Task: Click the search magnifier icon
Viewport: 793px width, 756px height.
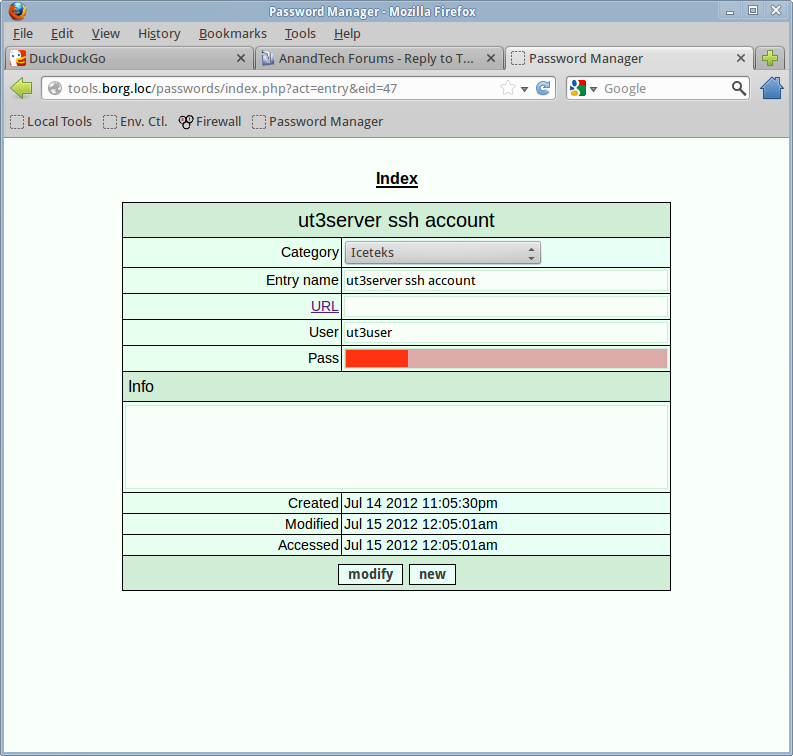Action: click(x=738, y=89)
